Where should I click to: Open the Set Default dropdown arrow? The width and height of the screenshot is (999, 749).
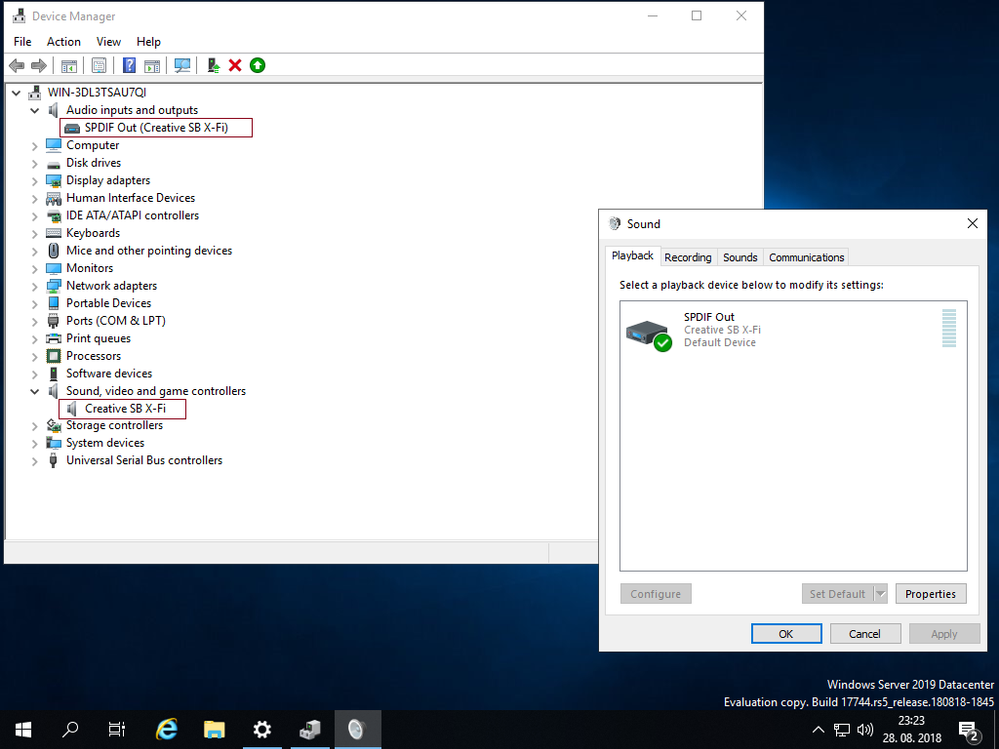click(x=880, y=594)
